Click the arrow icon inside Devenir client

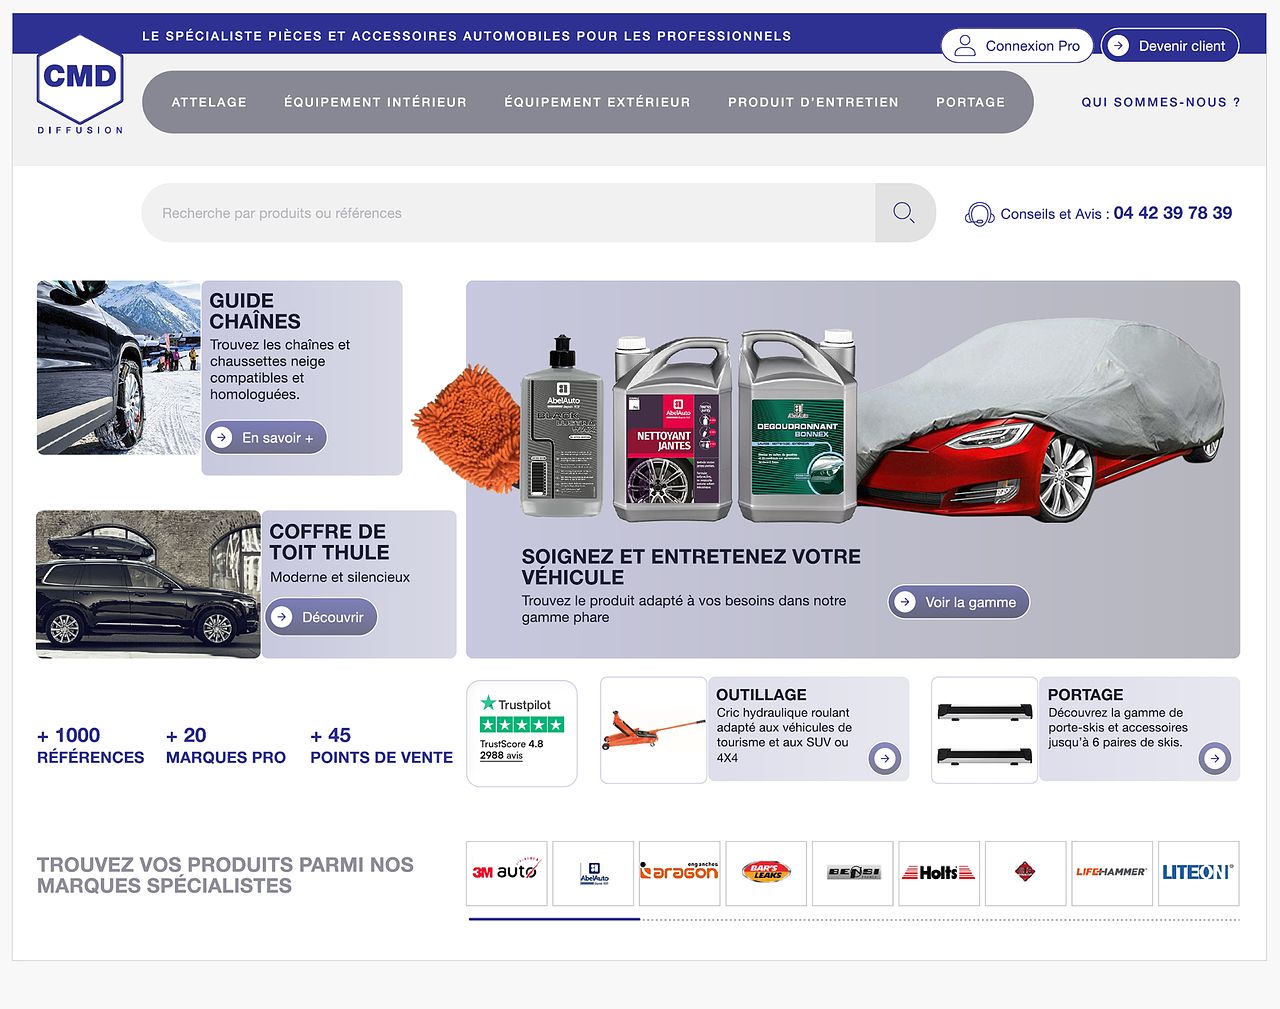1117,45
